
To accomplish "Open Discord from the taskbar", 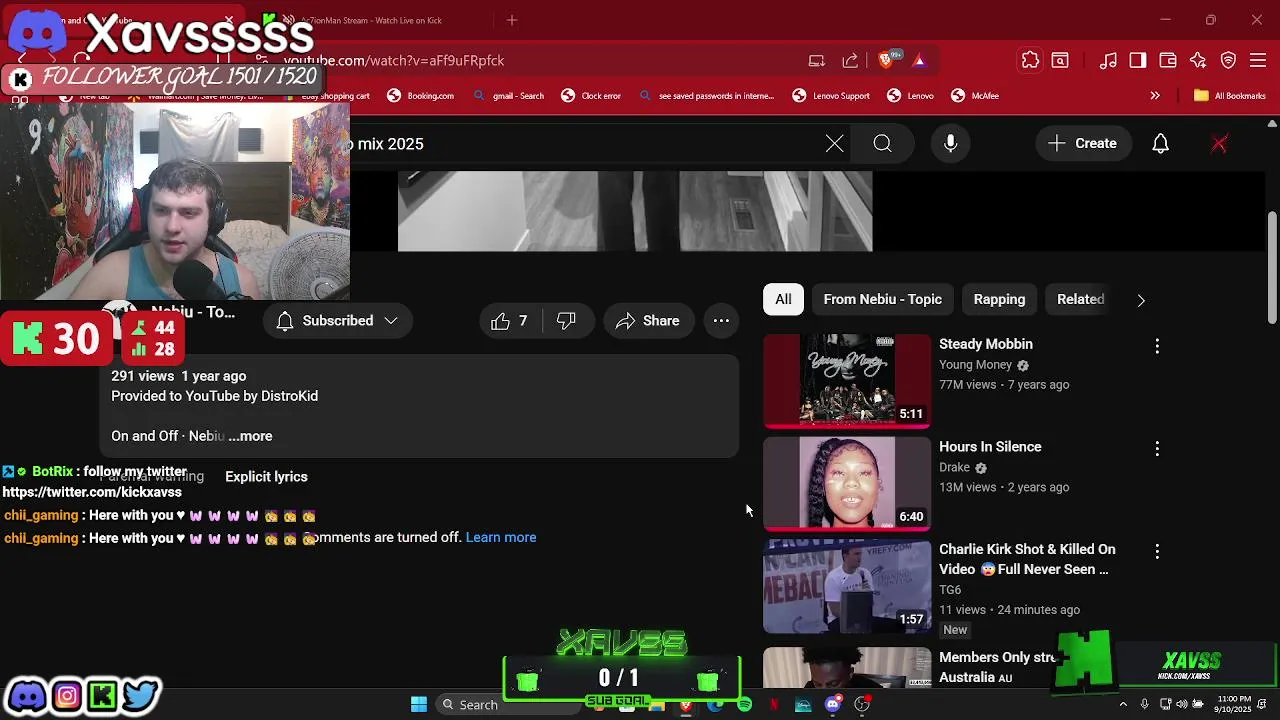I will pyautogui.click(x=833, y=705).
